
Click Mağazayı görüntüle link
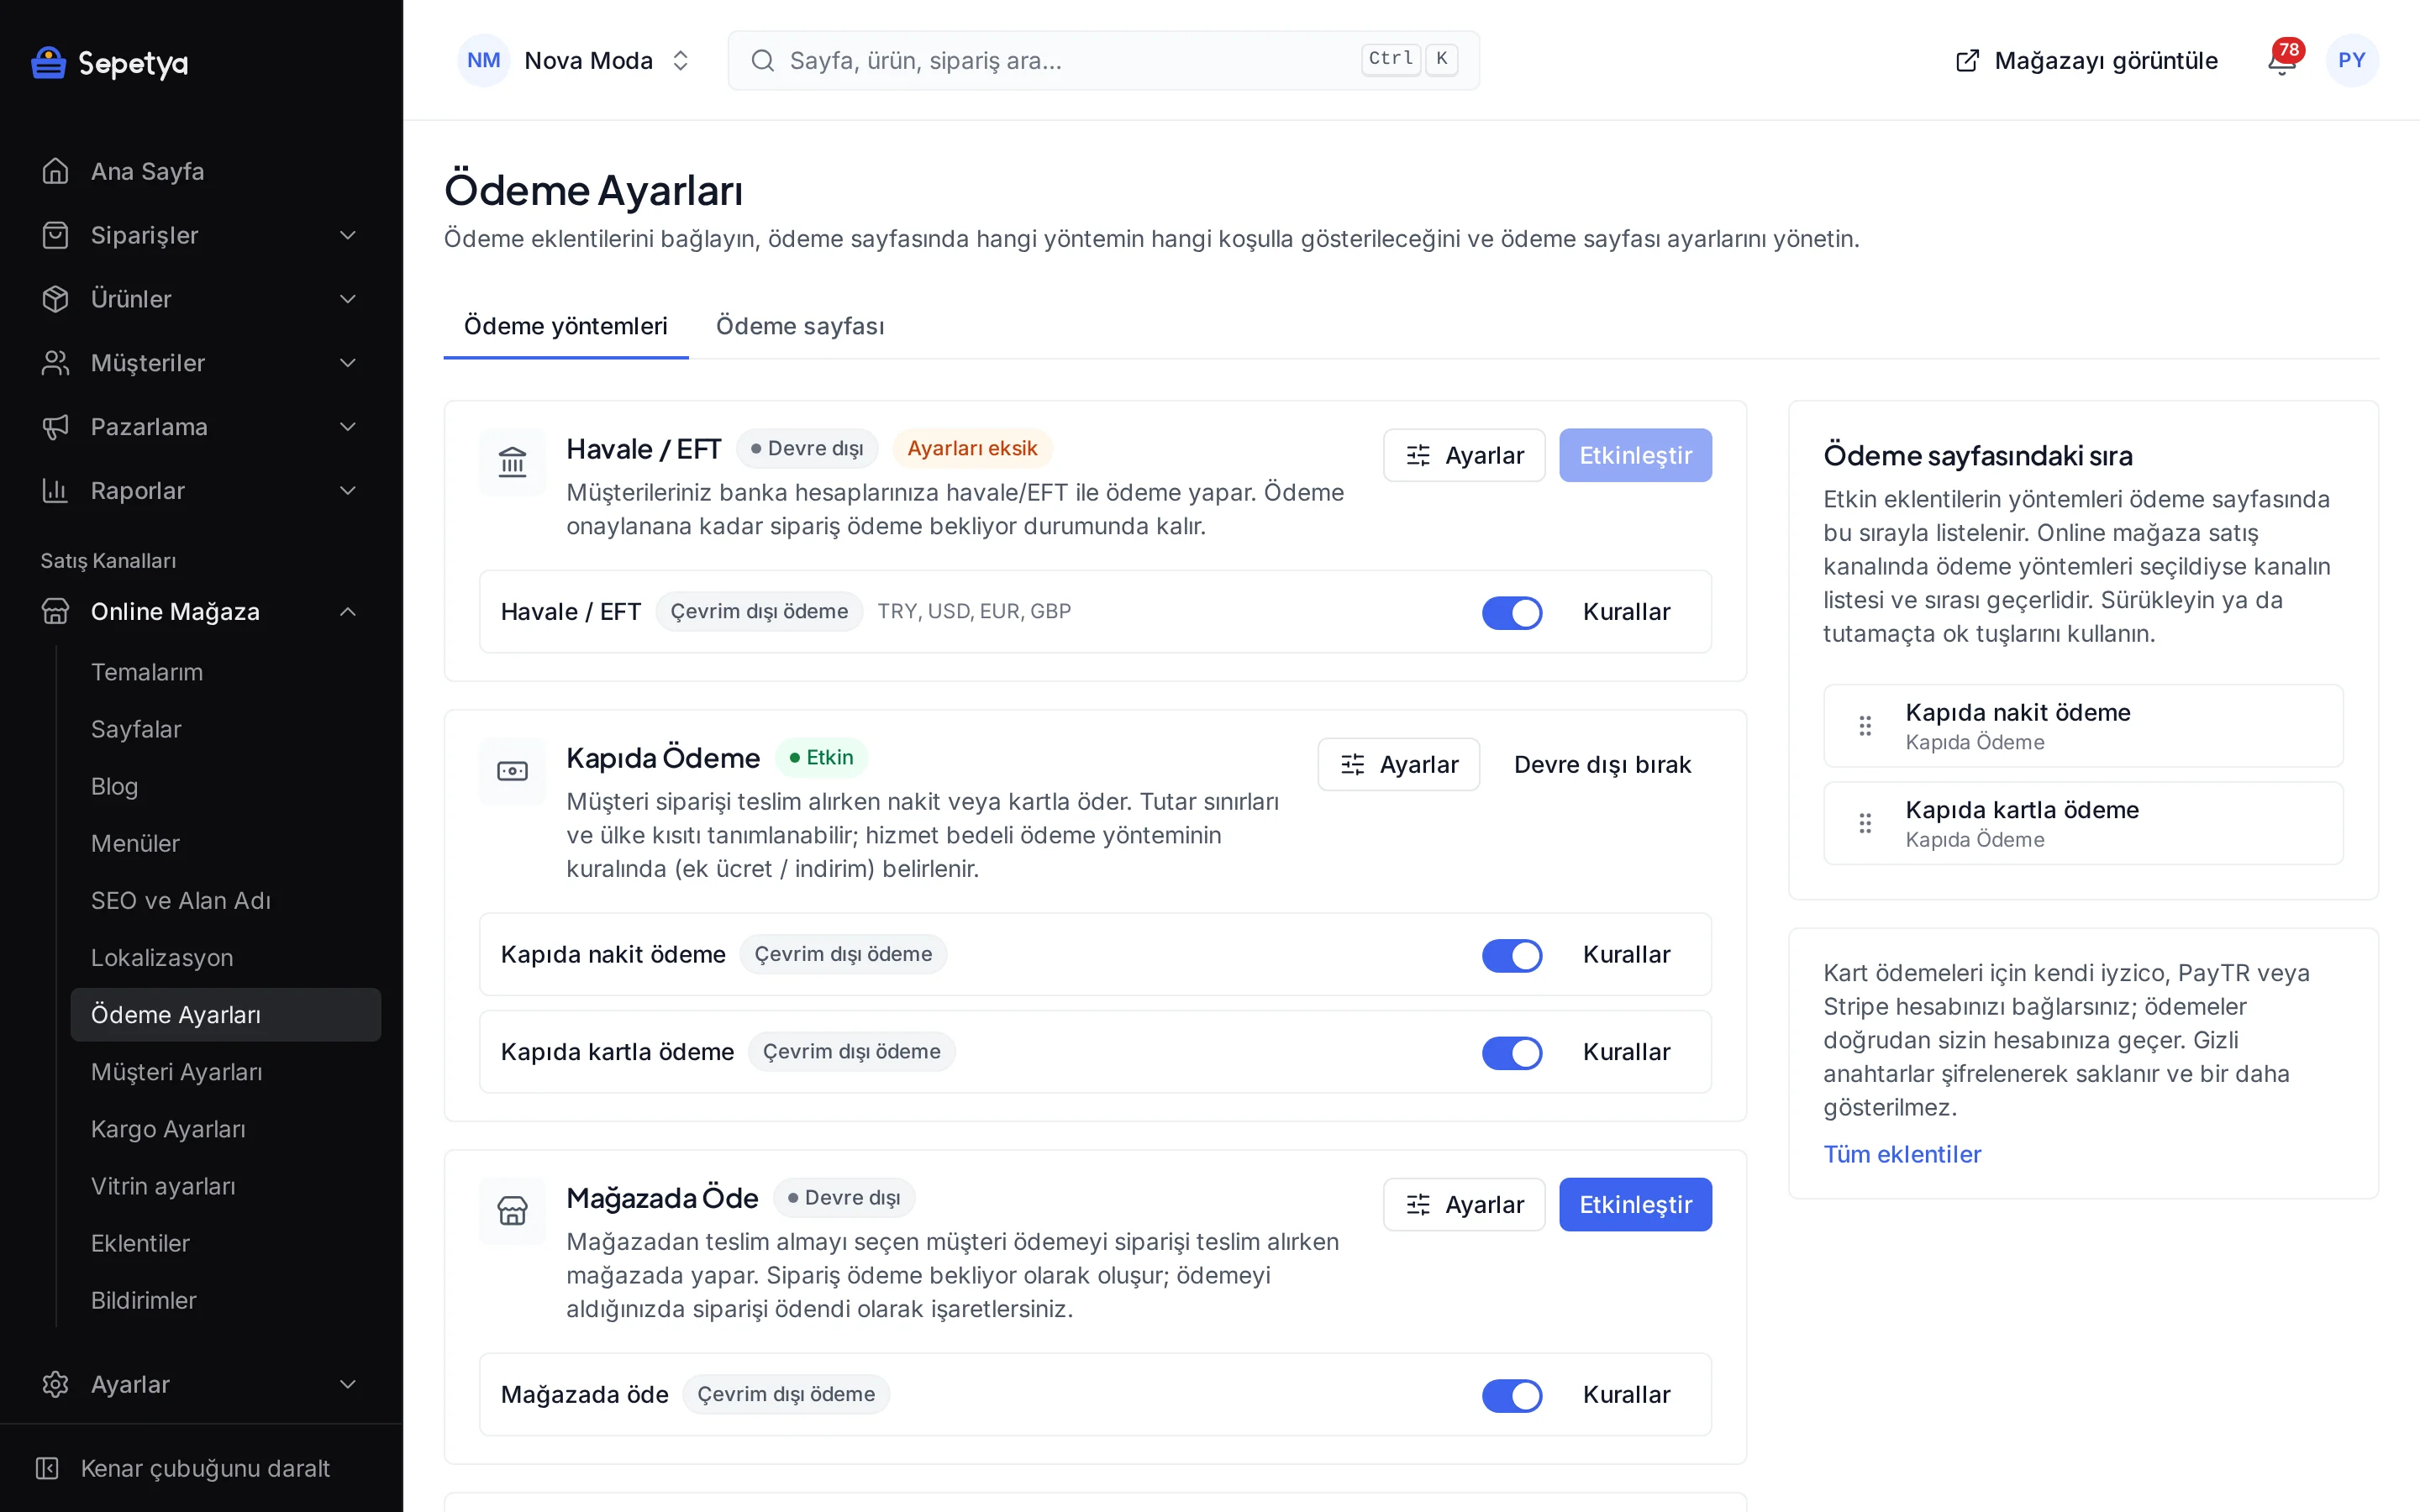2086,60
